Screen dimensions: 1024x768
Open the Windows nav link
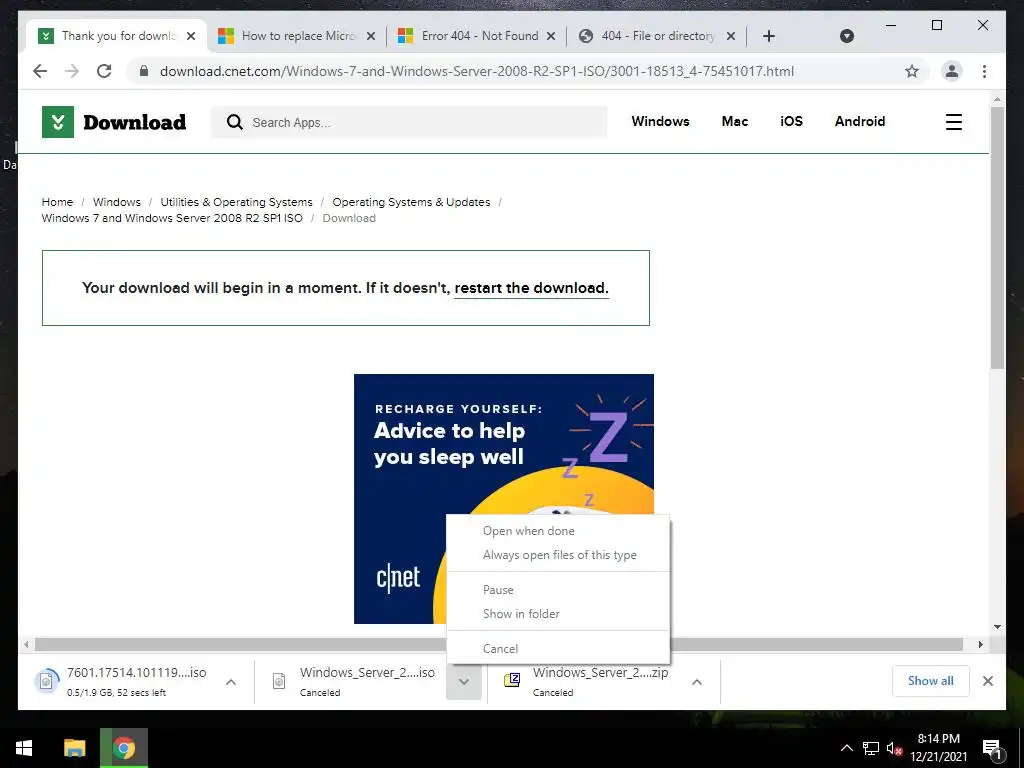click(660, 121)
